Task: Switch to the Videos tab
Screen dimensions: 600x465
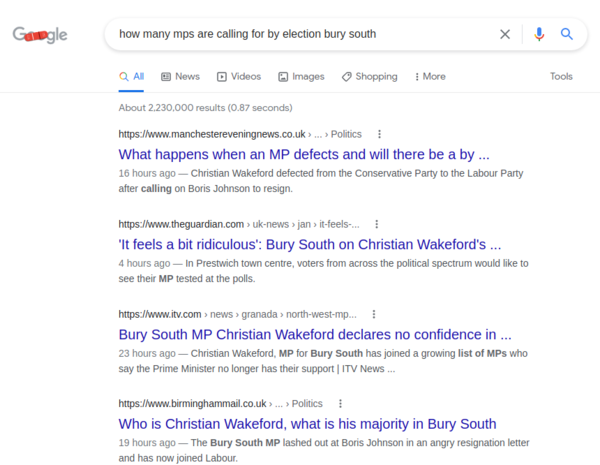Action: [239, 77]
